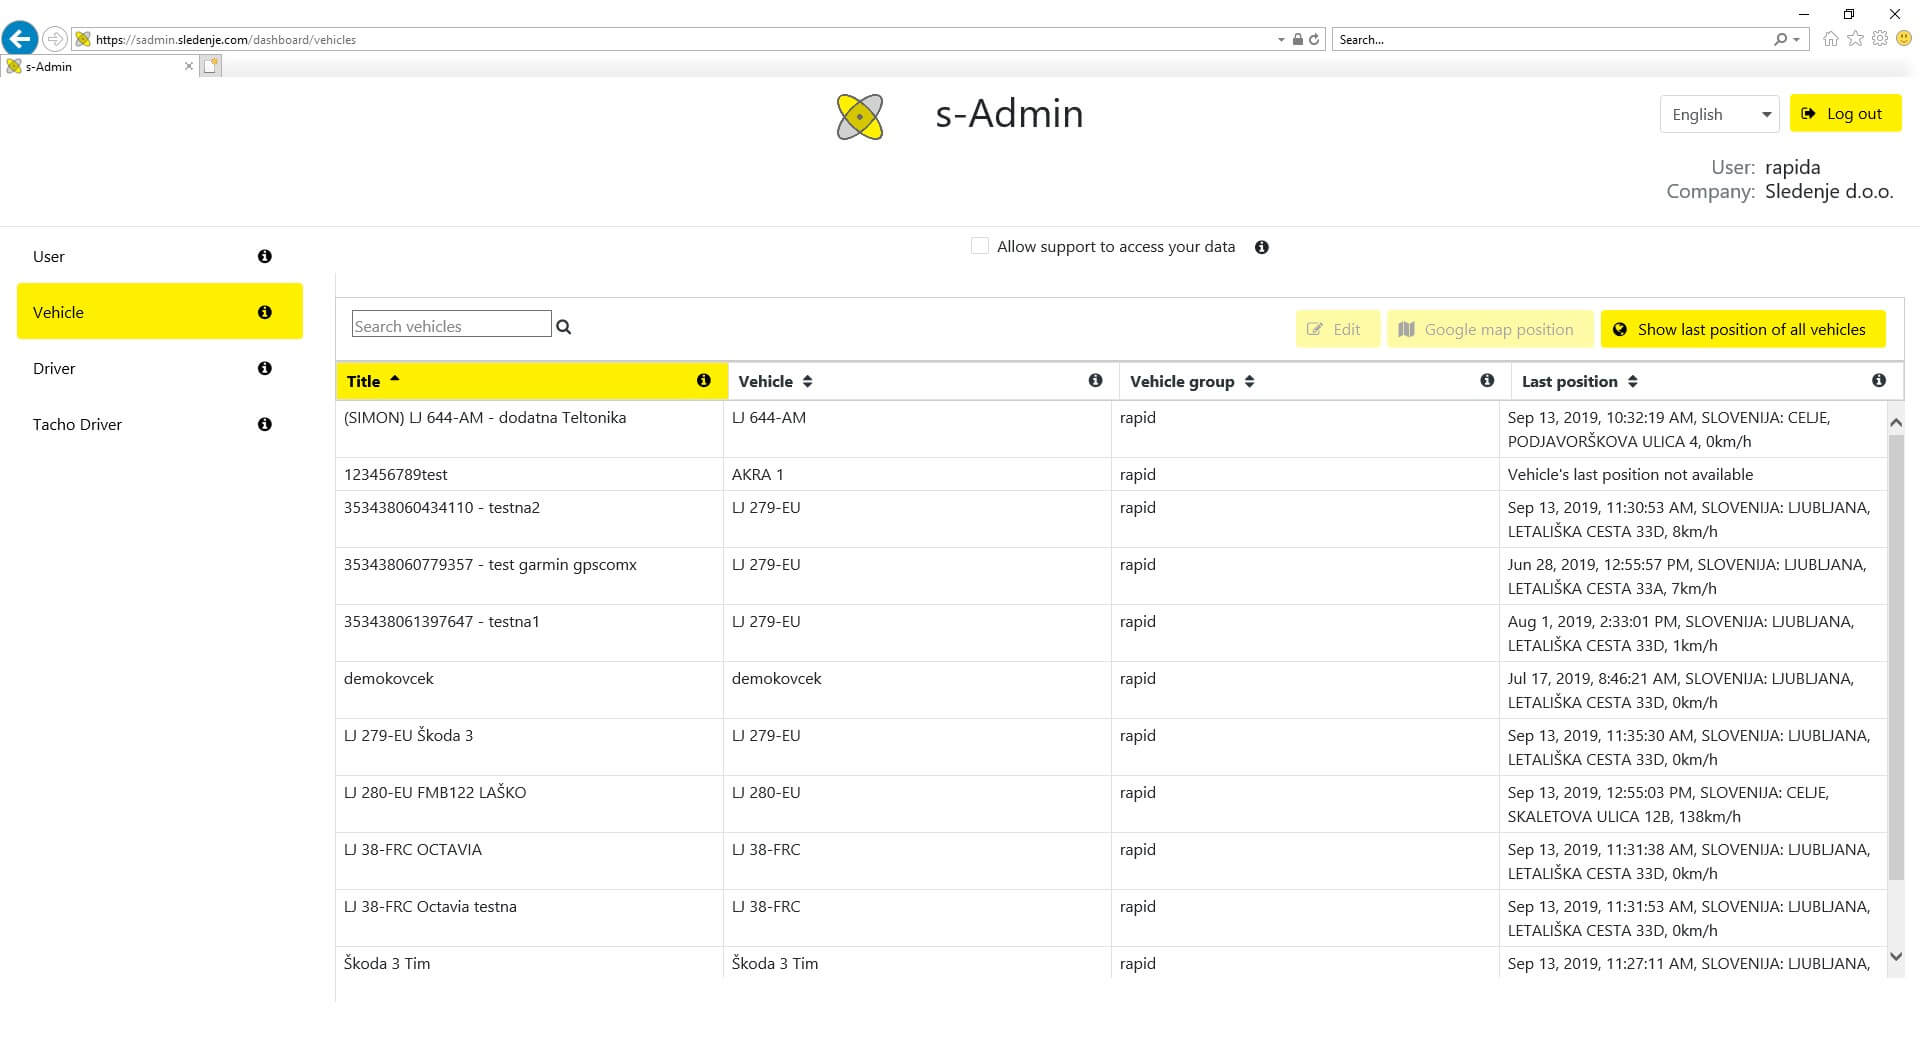The image size is (1920, 1040).
Task: Open the User menu section
Action: 160,256
